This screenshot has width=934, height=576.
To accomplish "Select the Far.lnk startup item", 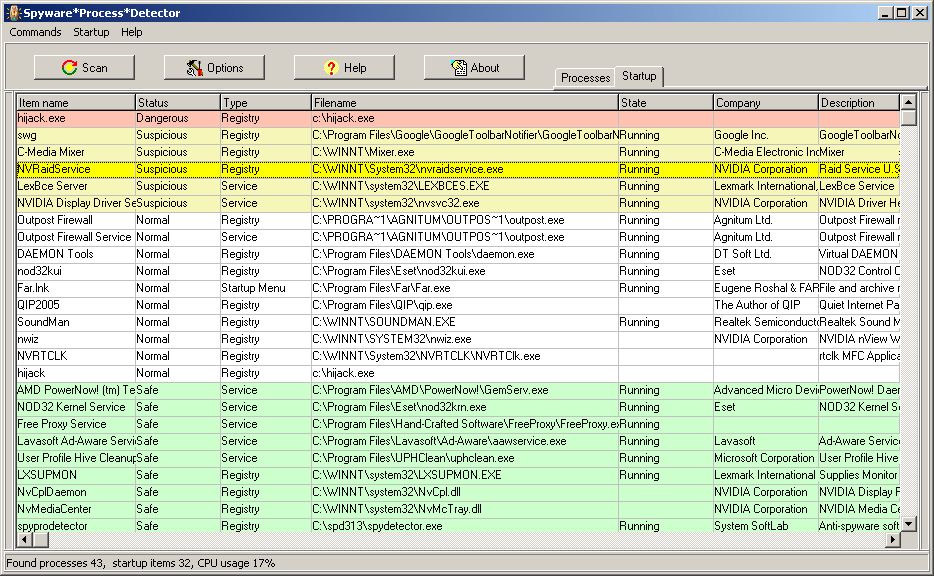I will point(457,288).
